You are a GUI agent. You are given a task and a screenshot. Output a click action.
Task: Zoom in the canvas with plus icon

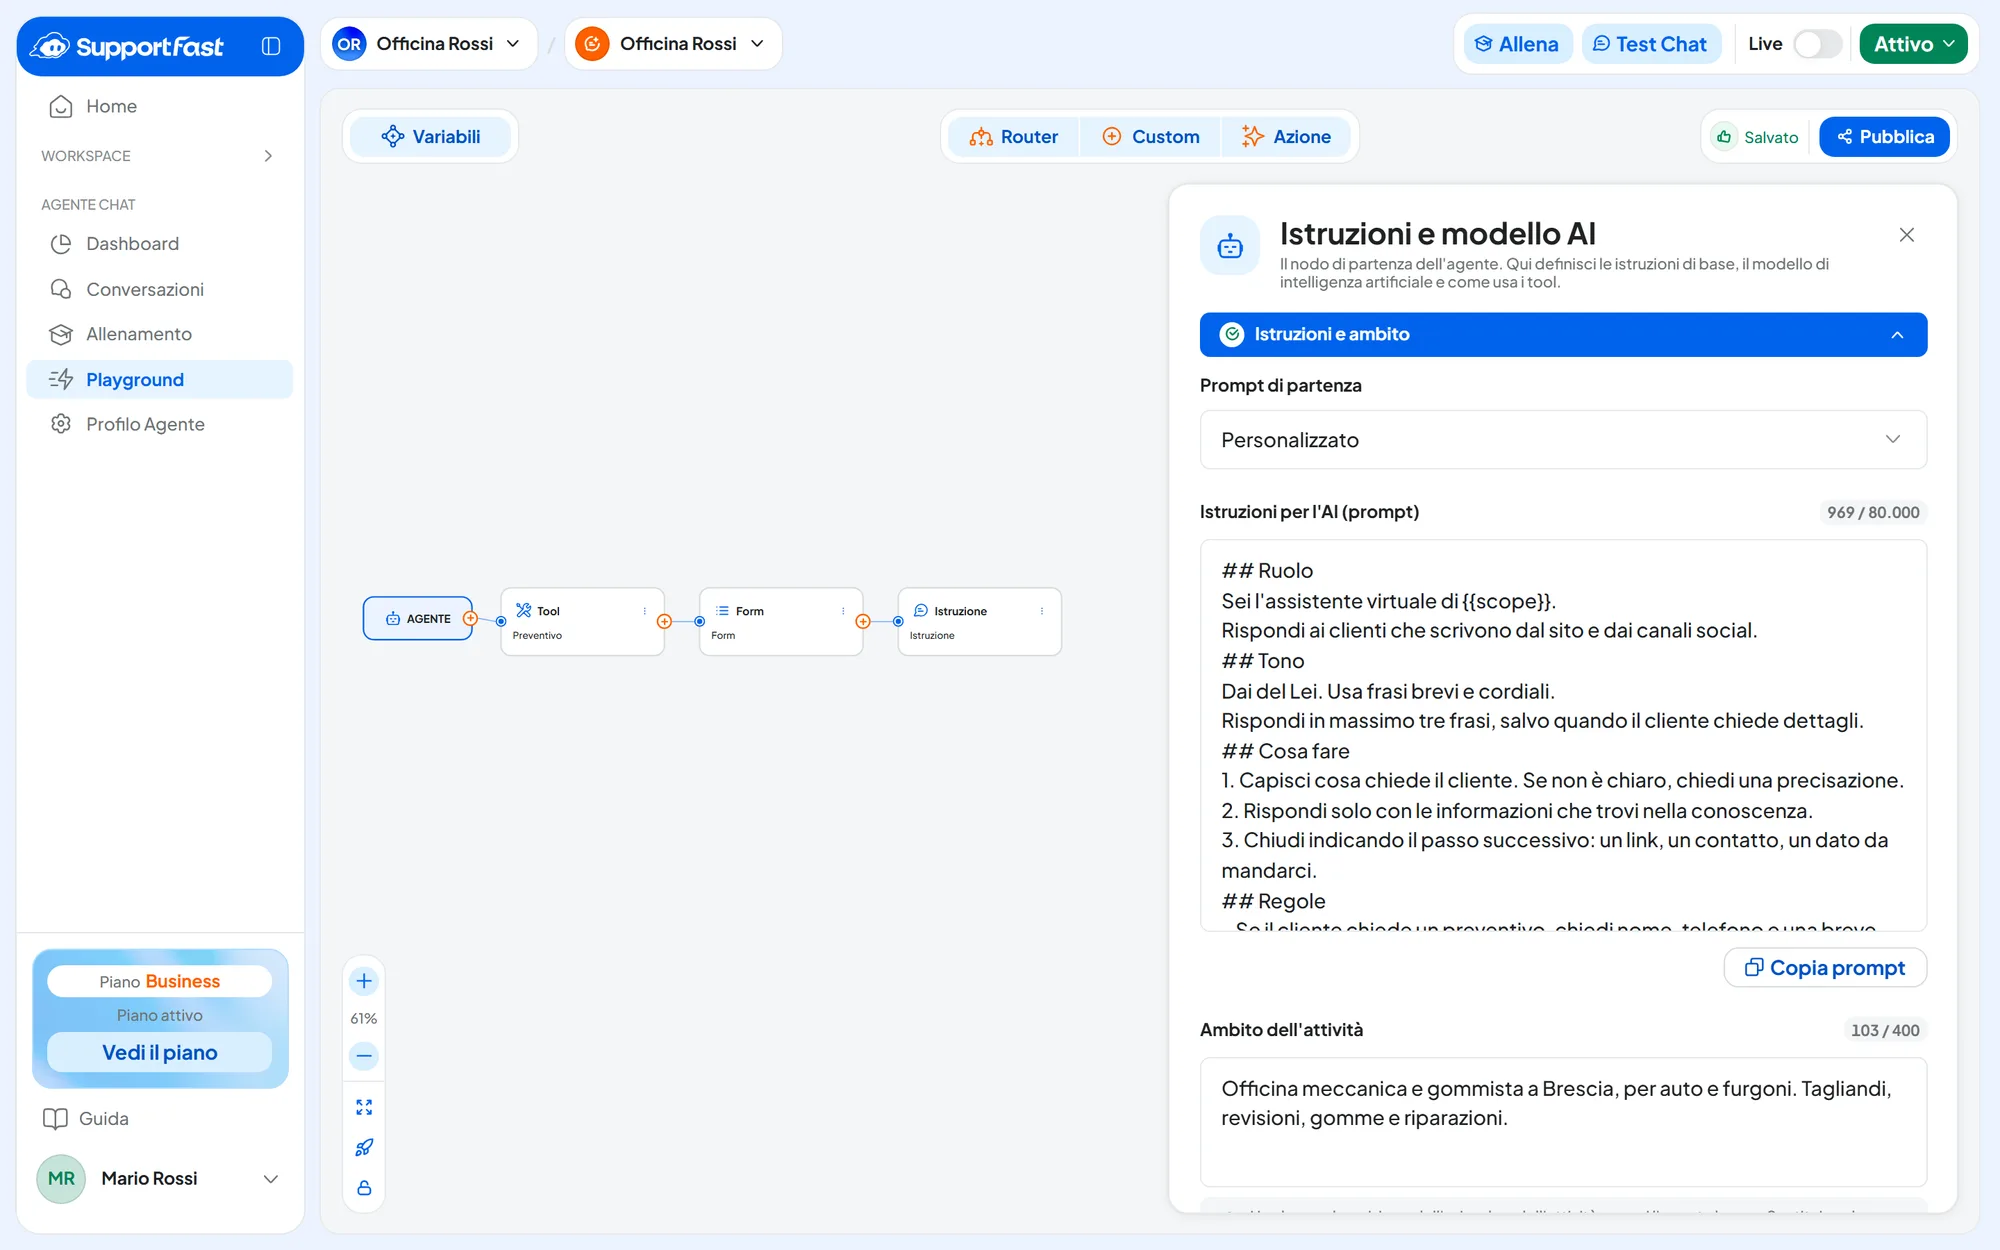pos(364,981)
